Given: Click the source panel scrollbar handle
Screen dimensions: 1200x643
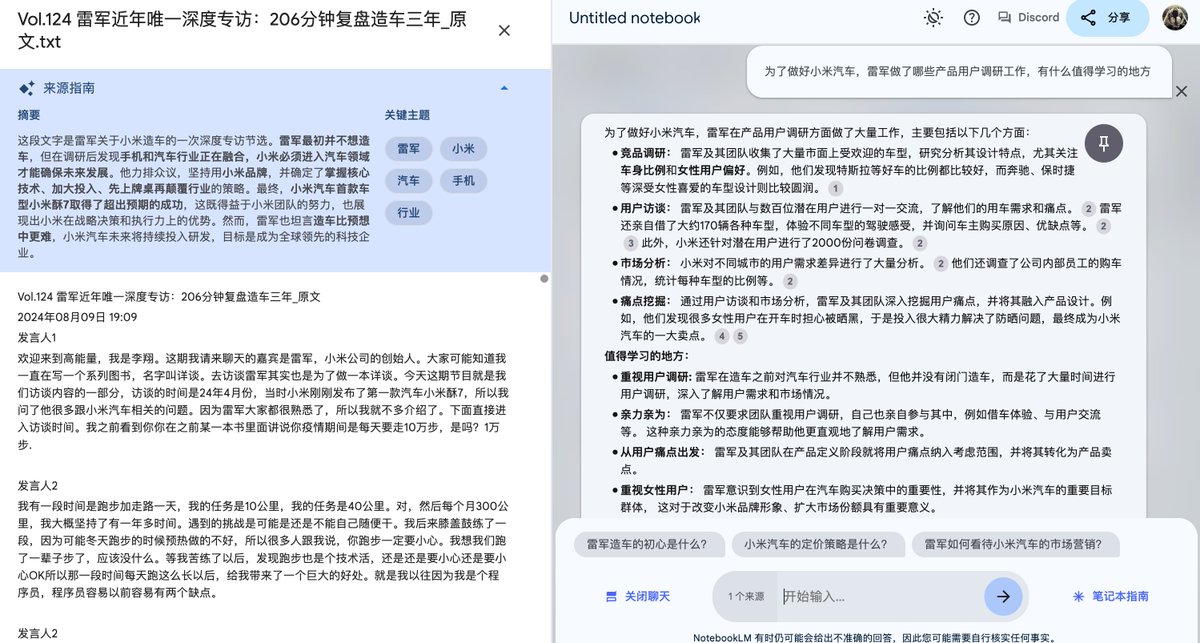Looking at the screenshot, I should point(544,278).
